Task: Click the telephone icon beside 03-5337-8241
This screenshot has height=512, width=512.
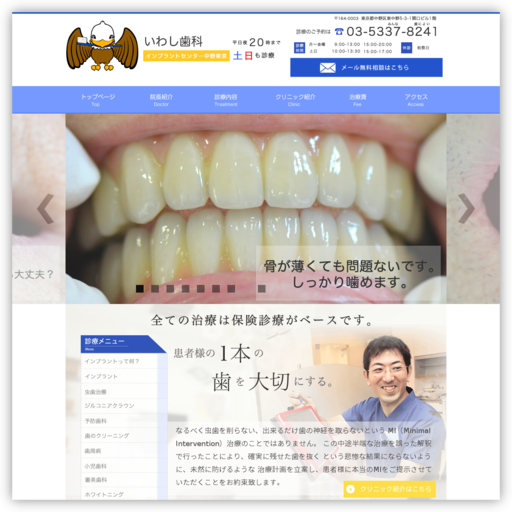Action: point(339,31)
